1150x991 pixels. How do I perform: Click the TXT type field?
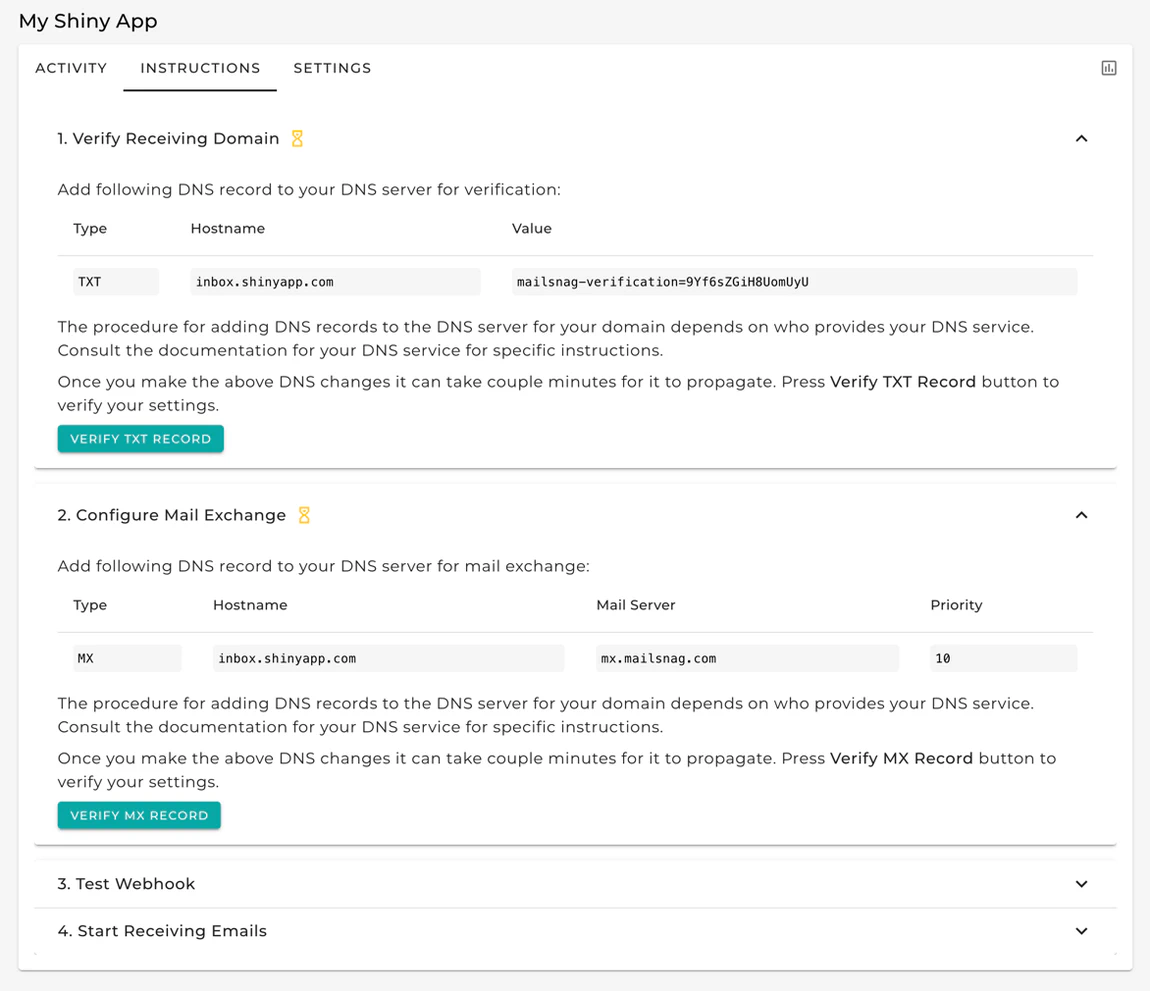tap(115, 282)
